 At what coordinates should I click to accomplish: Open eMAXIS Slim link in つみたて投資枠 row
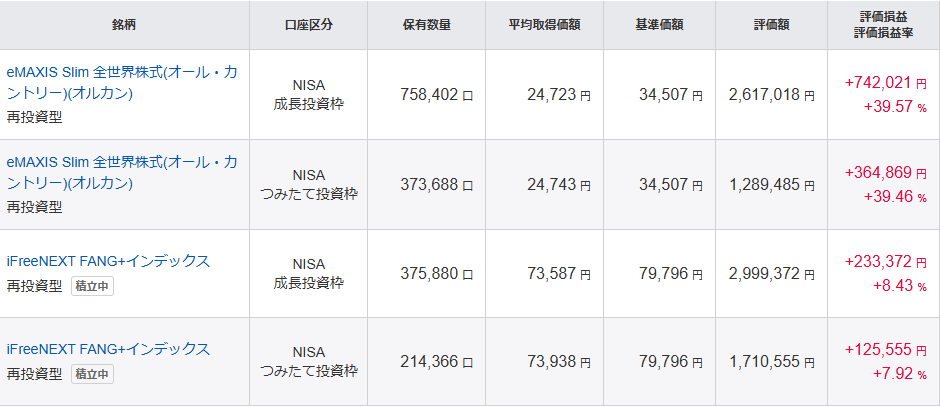(121, 163)
